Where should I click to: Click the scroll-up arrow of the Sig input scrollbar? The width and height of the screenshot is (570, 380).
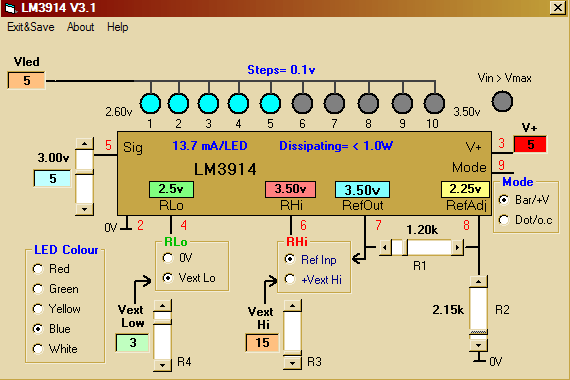click(x=84, y=144)
